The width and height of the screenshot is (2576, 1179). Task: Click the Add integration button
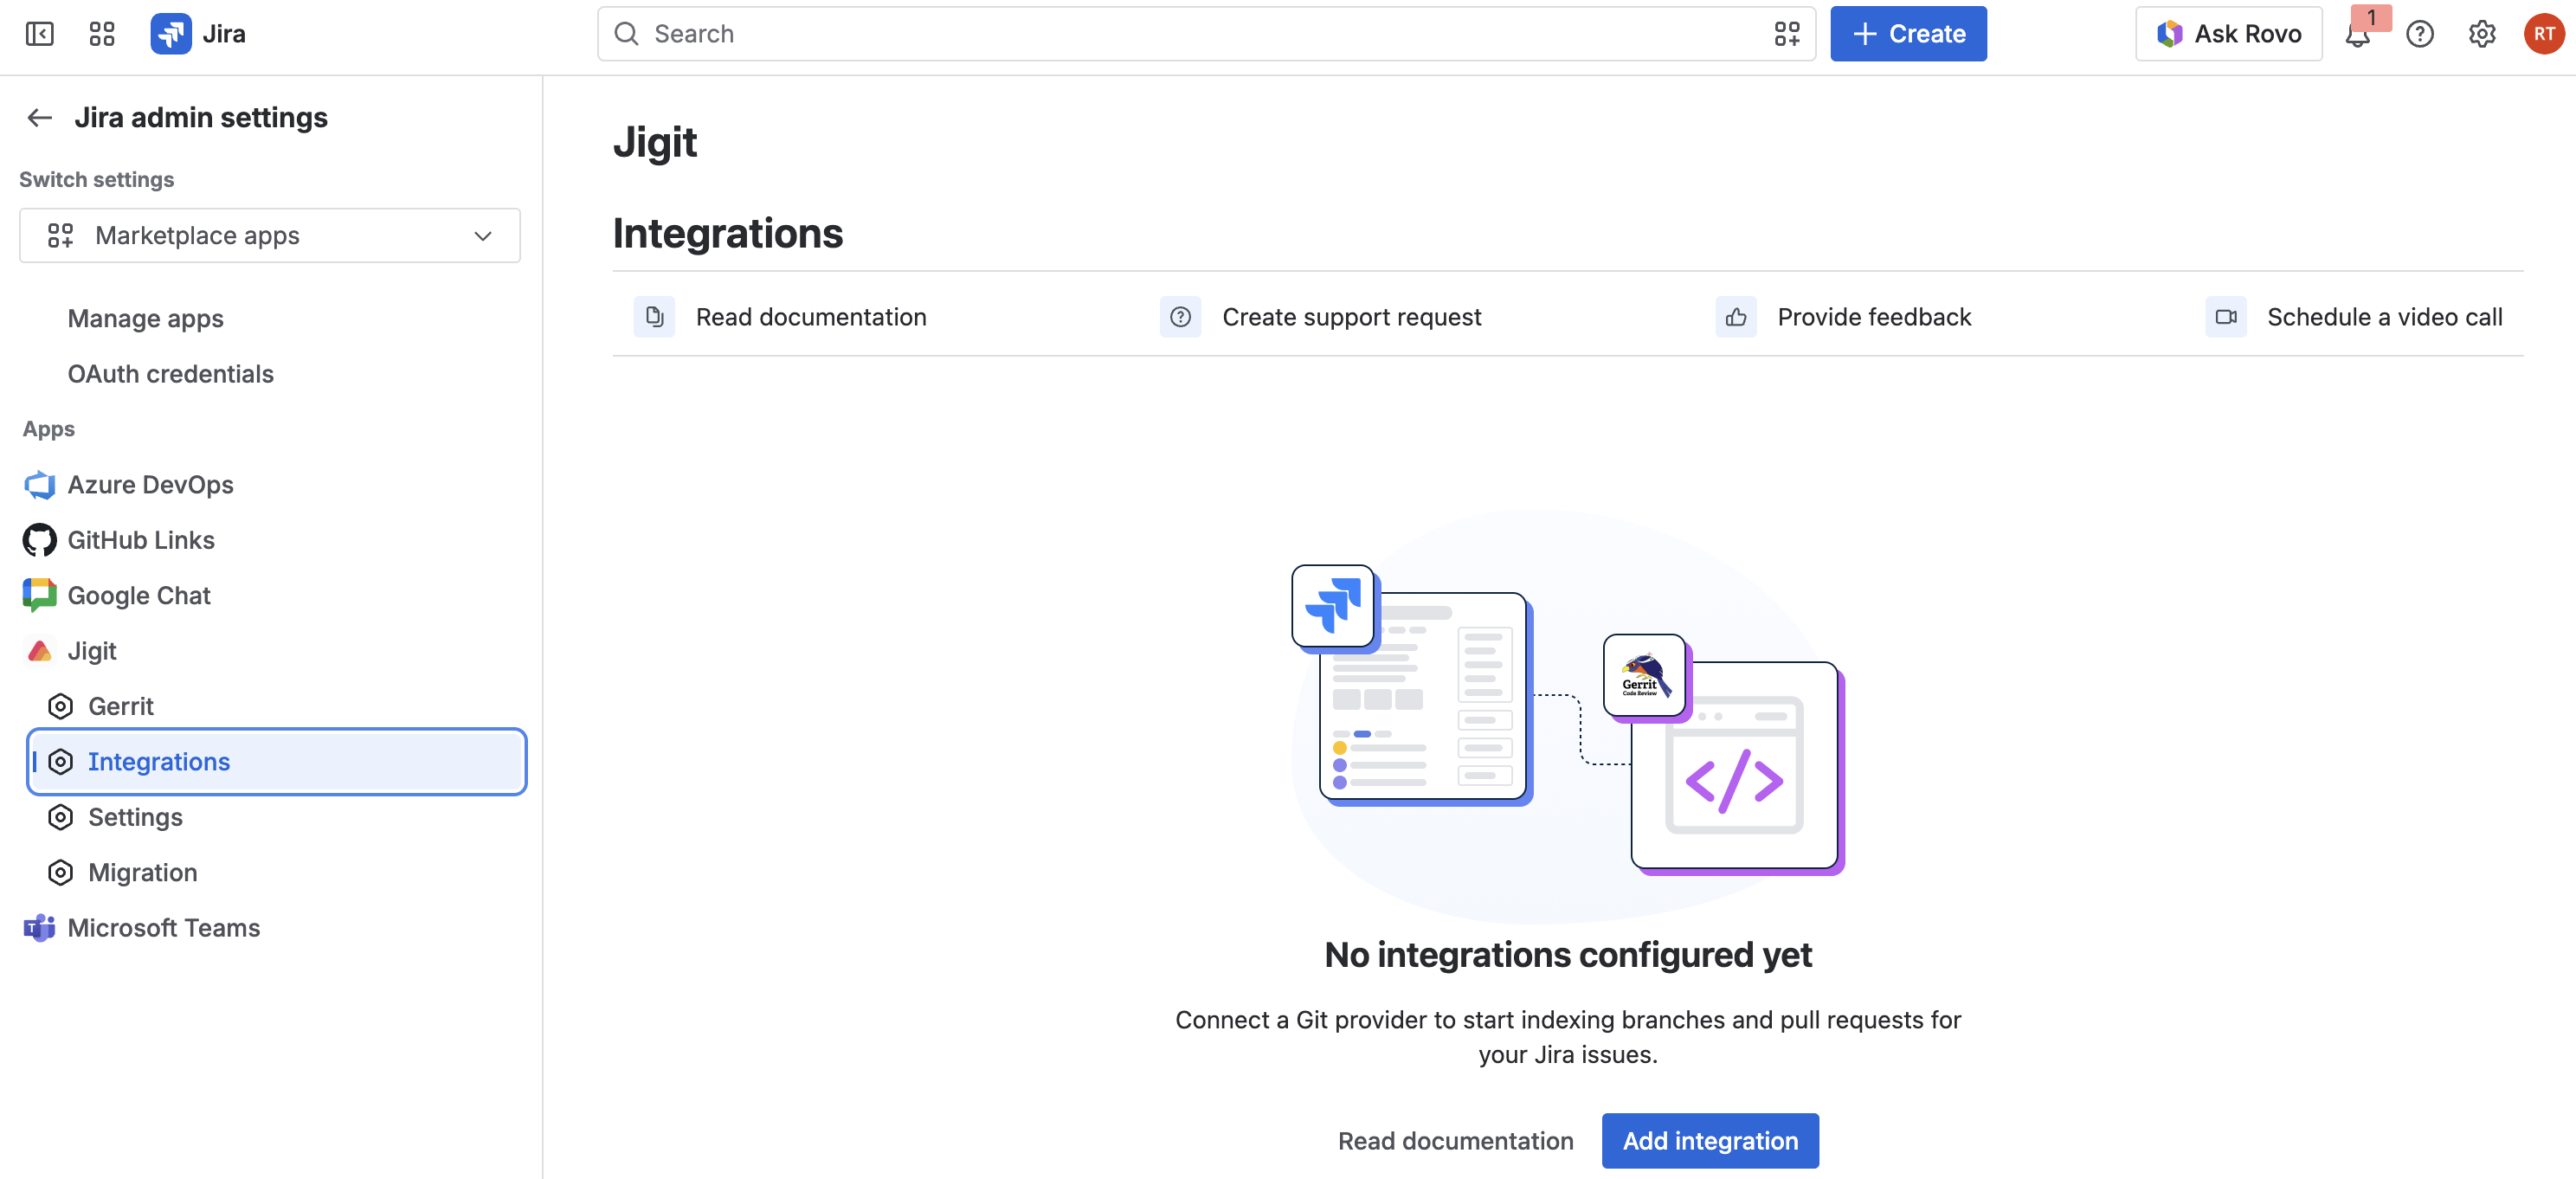(x=1710, y=1141)
